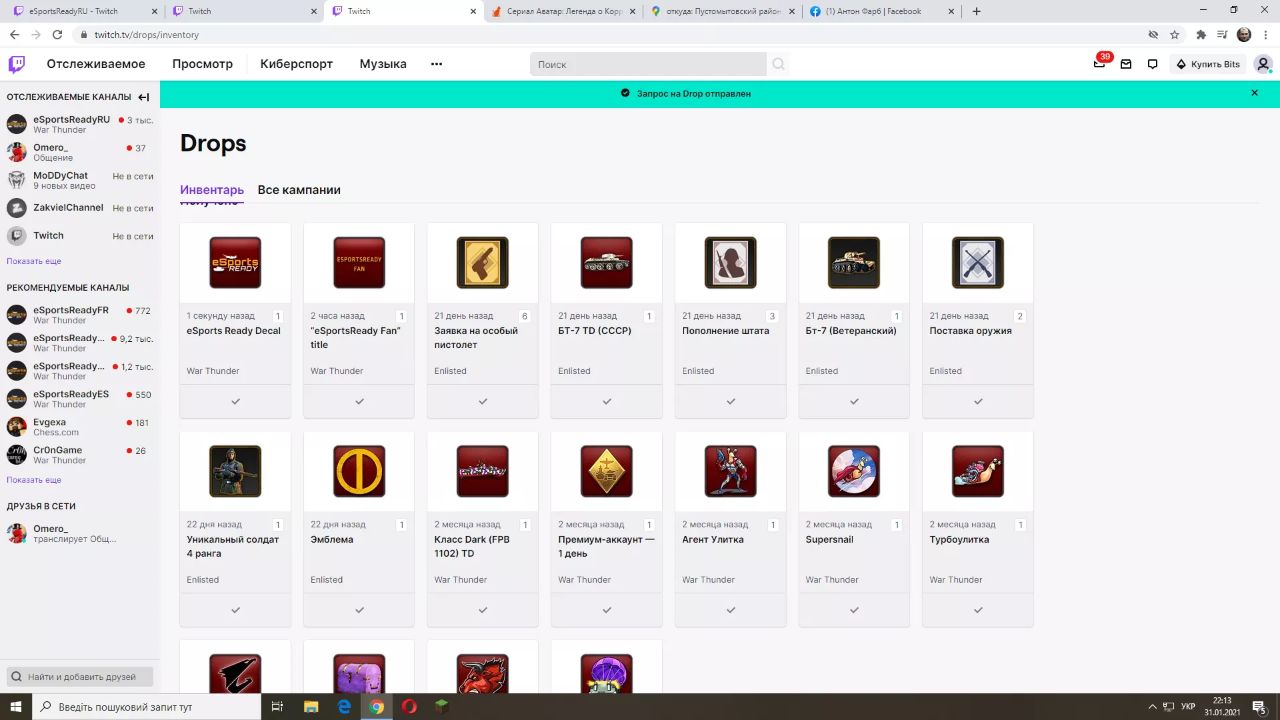Open friend Omero_ in online friends
Screen dimensions: 1280x720
[x=80, y=533]
